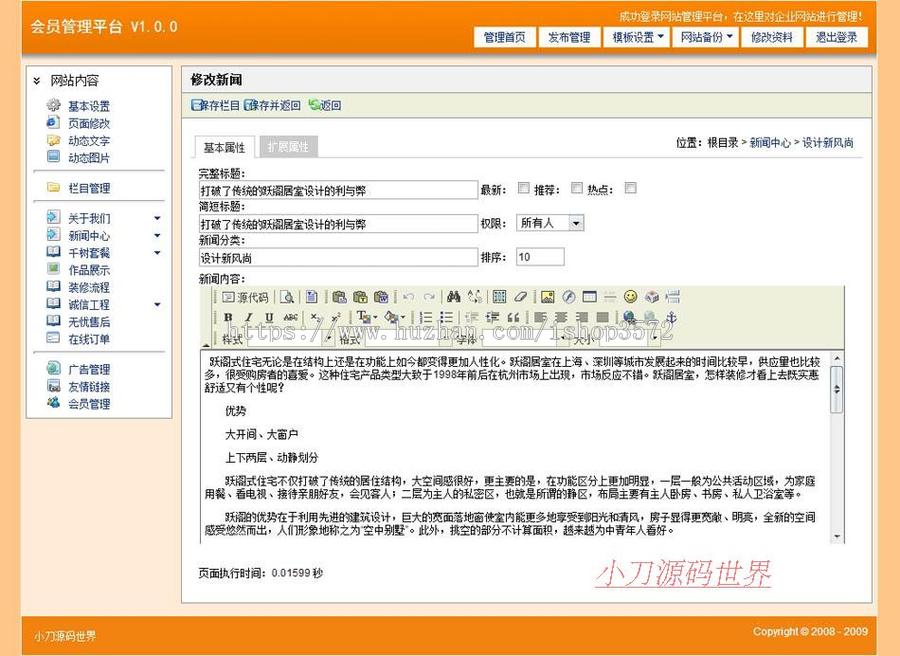Insert Flash via the Flash icon

tap(568, 297)
